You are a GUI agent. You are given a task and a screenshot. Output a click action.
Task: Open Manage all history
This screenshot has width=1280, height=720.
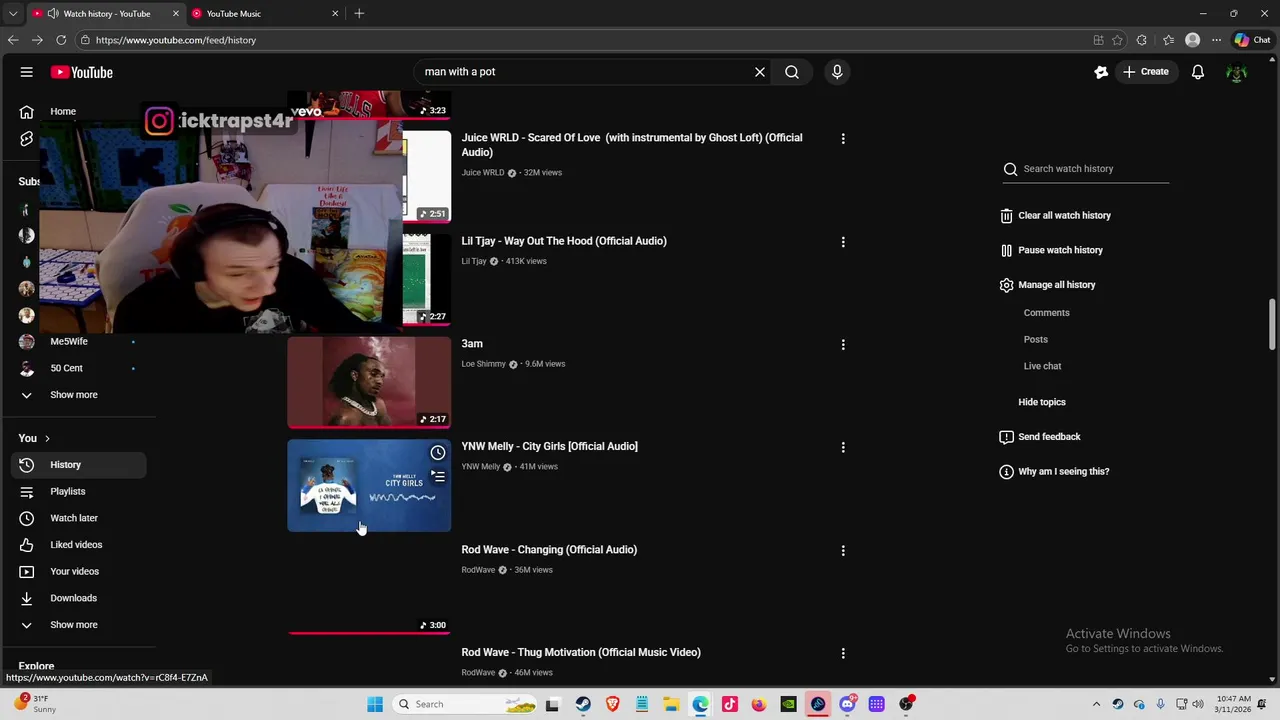[1048, 285]
